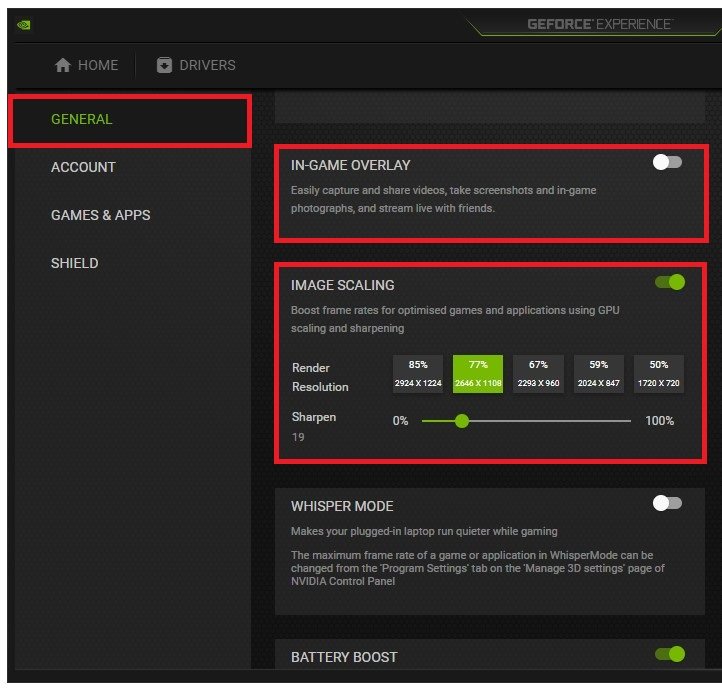Choose 77% render resolution 2646 X 1108
Viewport: 722px width, 693px height.
(x=478, y=374)
